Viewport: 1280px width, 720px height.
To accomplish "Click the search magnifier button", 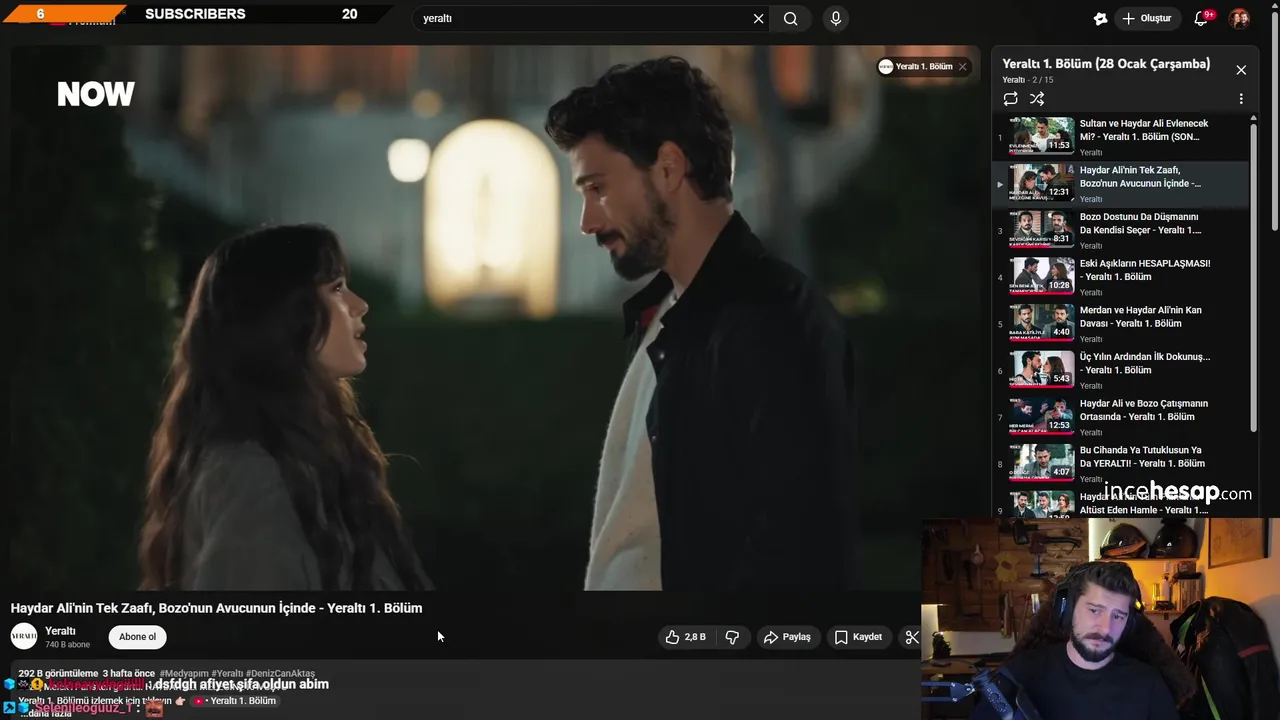I will (x=791, y=18).
